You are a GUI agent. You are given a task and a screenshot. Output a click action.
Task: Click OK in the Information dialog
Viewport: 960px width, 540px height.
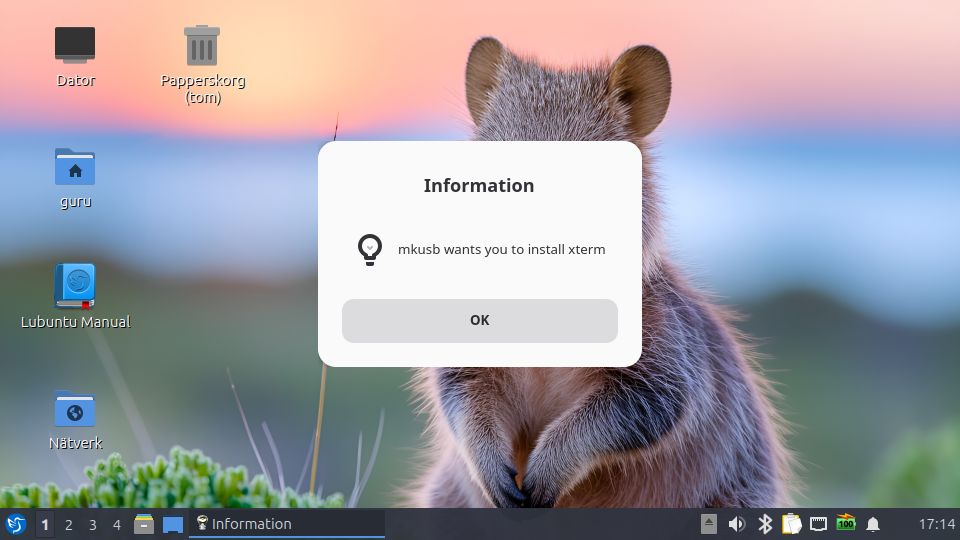click(x=479, y=320)
